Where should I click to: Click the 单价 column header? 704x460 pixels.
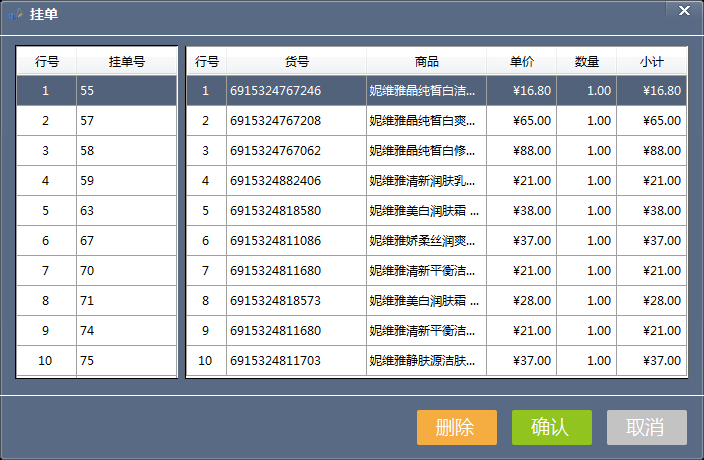[x=521, y=62]
